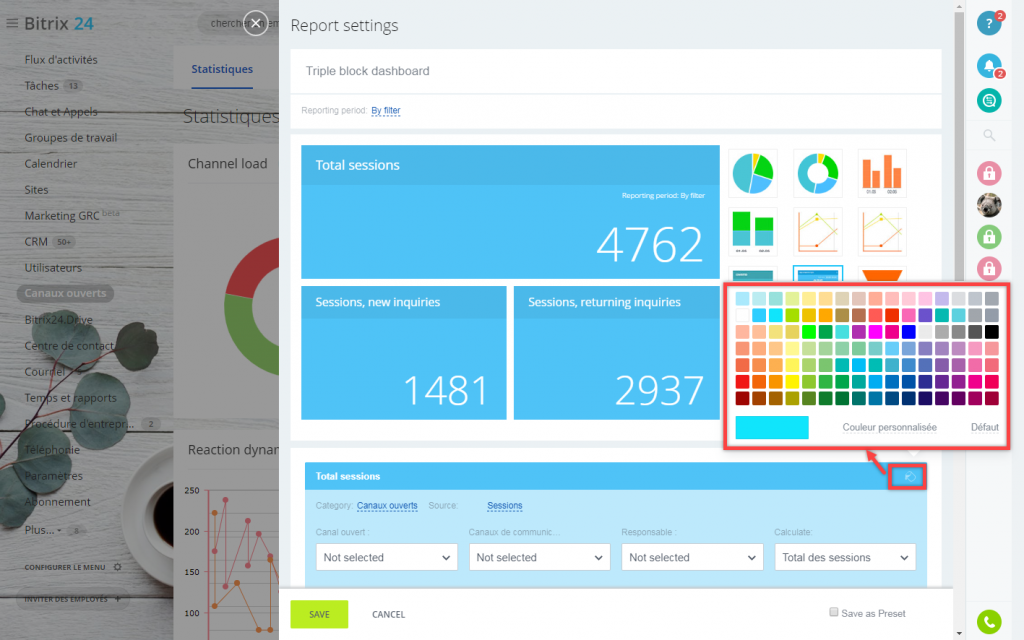Open Calendrier in left menu
Image resolution: width=1024 pixels, height=640 pixels.
tap(50, 164)
